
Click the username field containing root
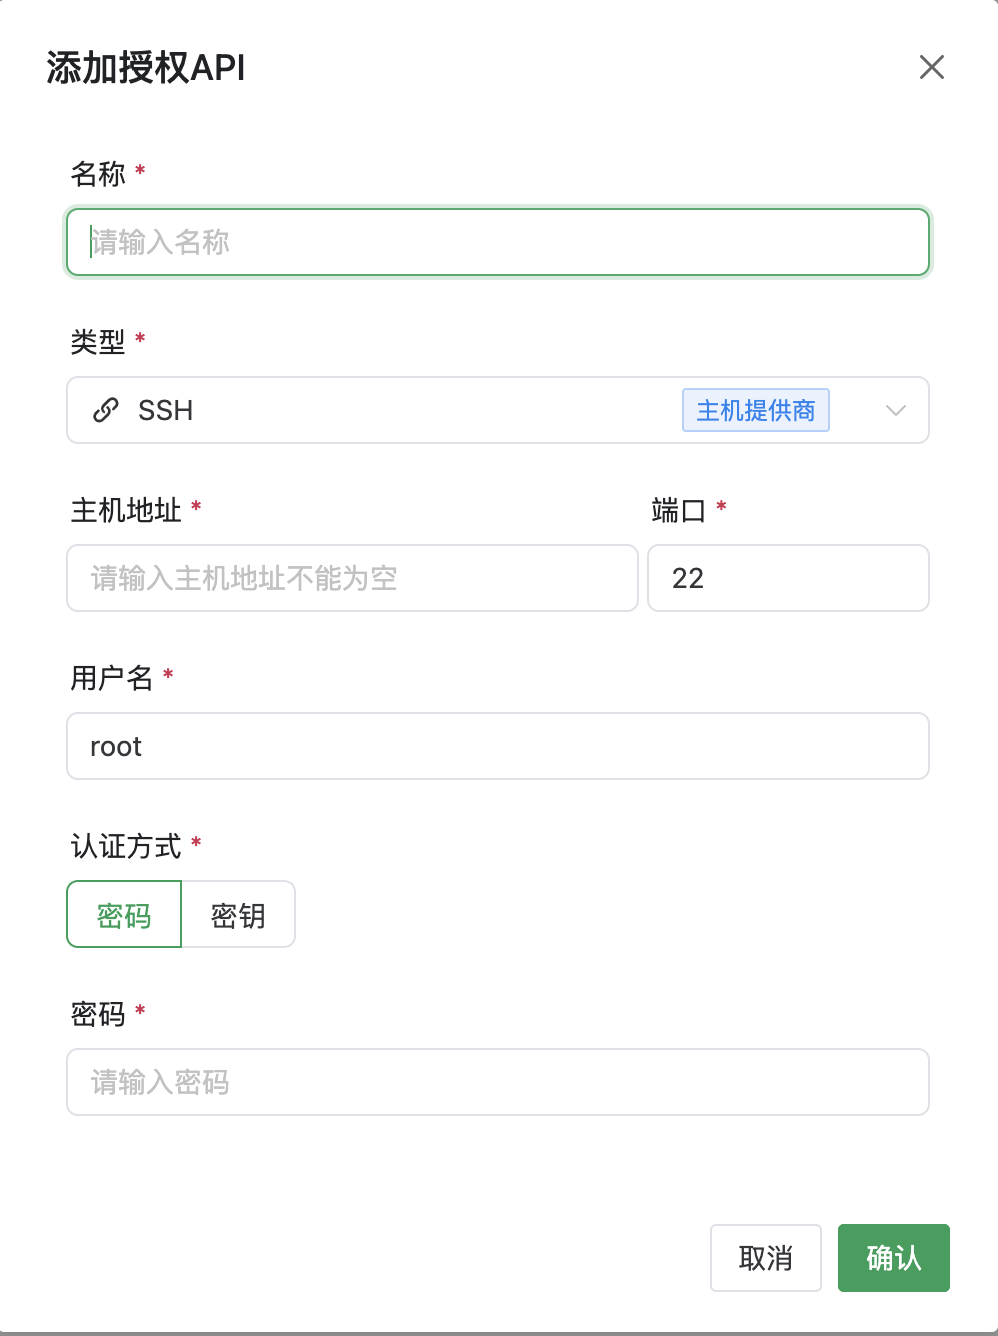tap(498, 746)
